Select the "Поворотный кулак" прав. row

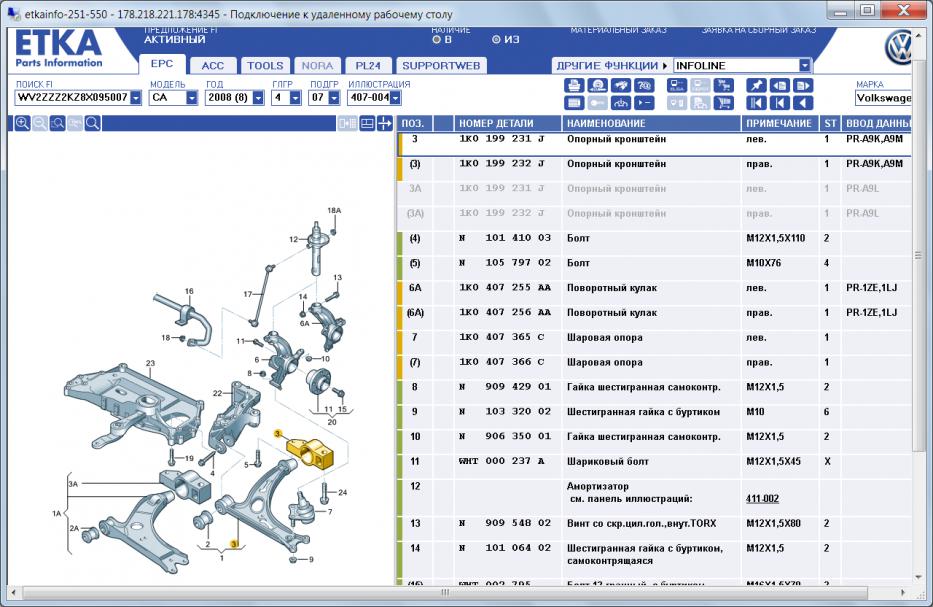coord(654,312)
